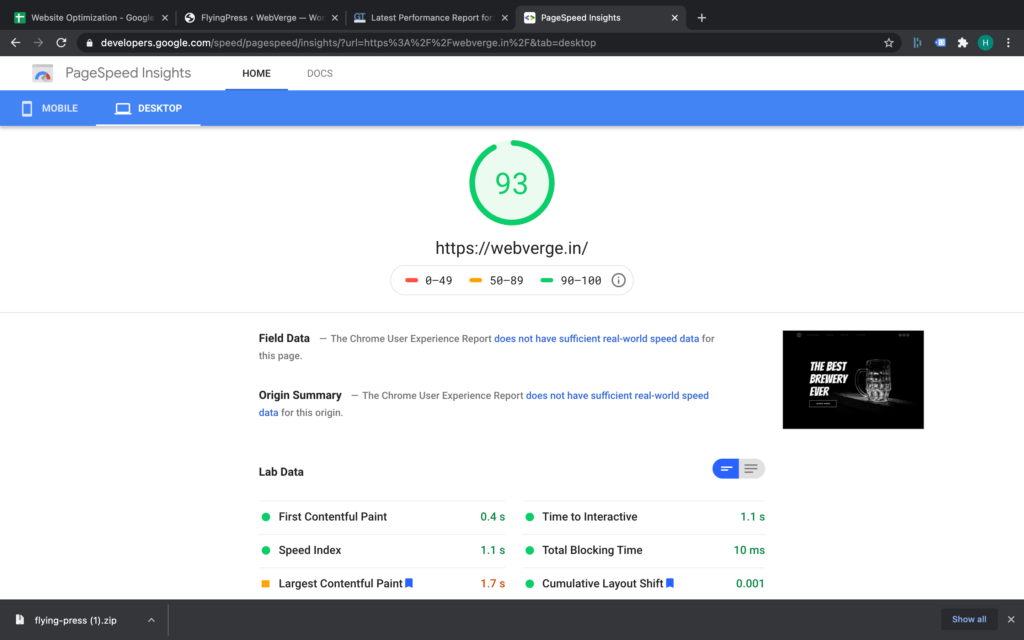Switch to compact metrics view in Lab Data
The height and width of the screenshot is (640, 1024).
(x=725, y=468)
